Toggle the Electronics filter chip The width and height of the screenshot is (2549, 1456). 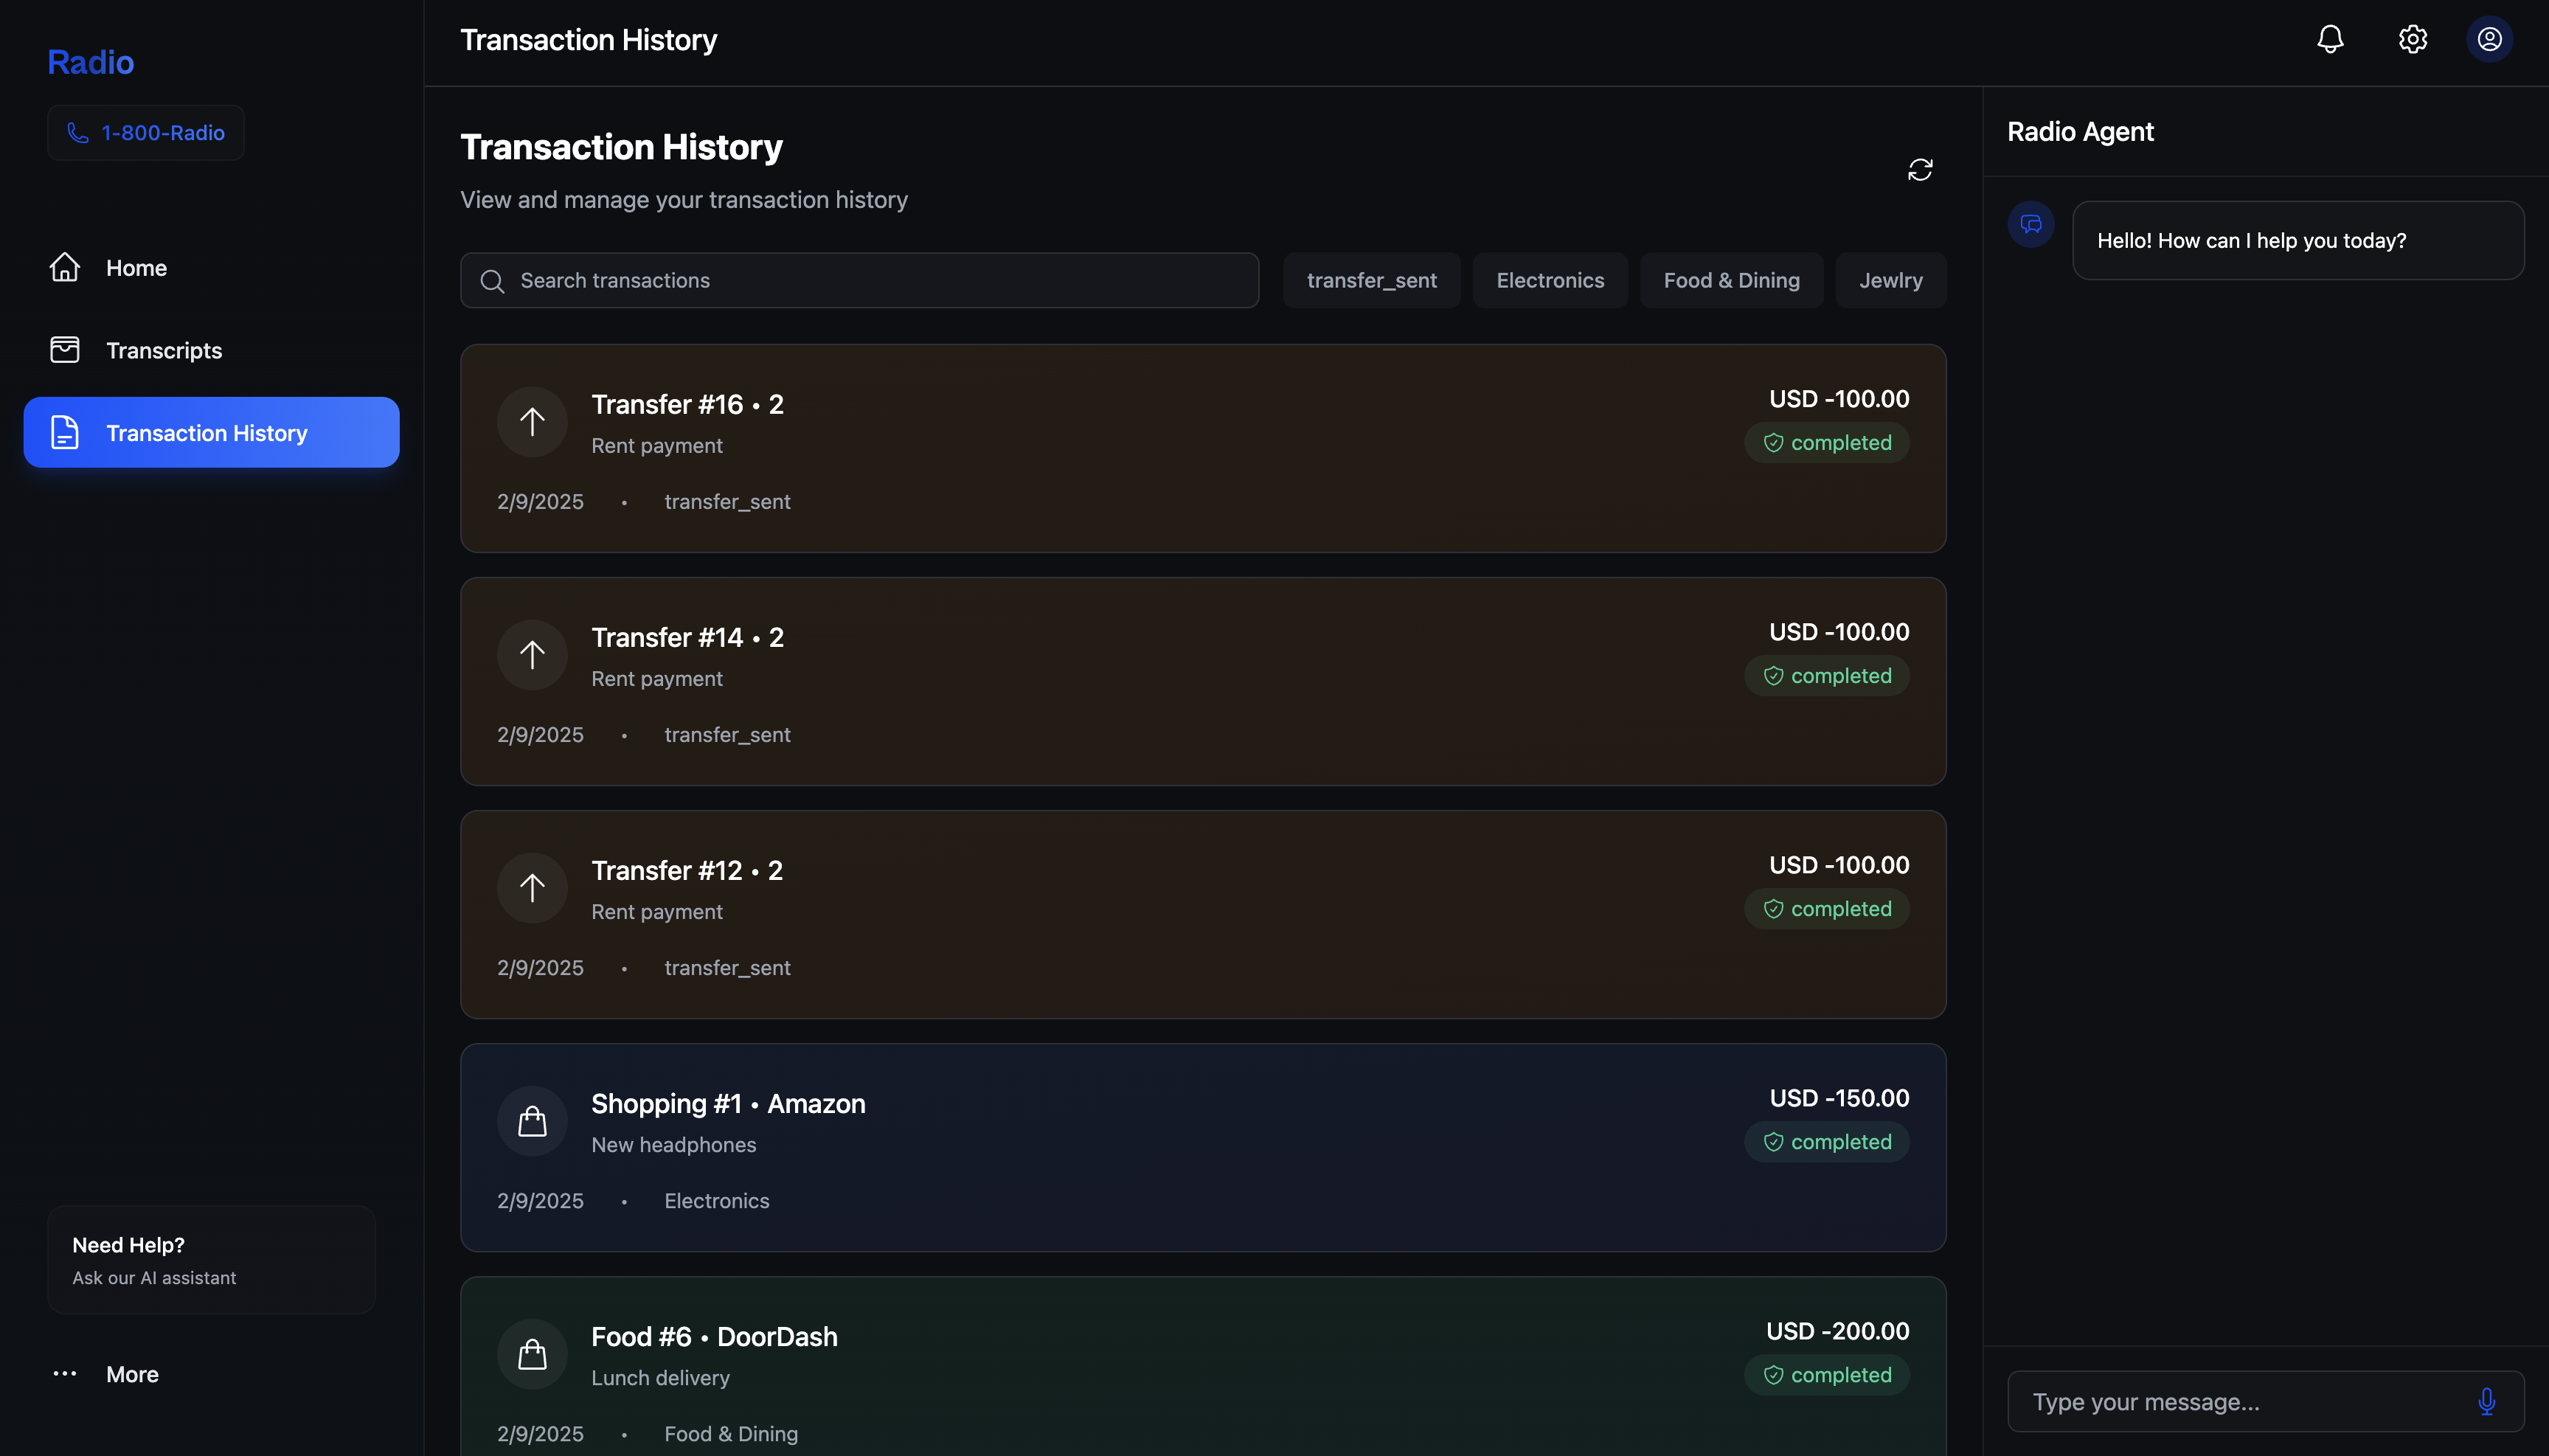coord(1549,280)
